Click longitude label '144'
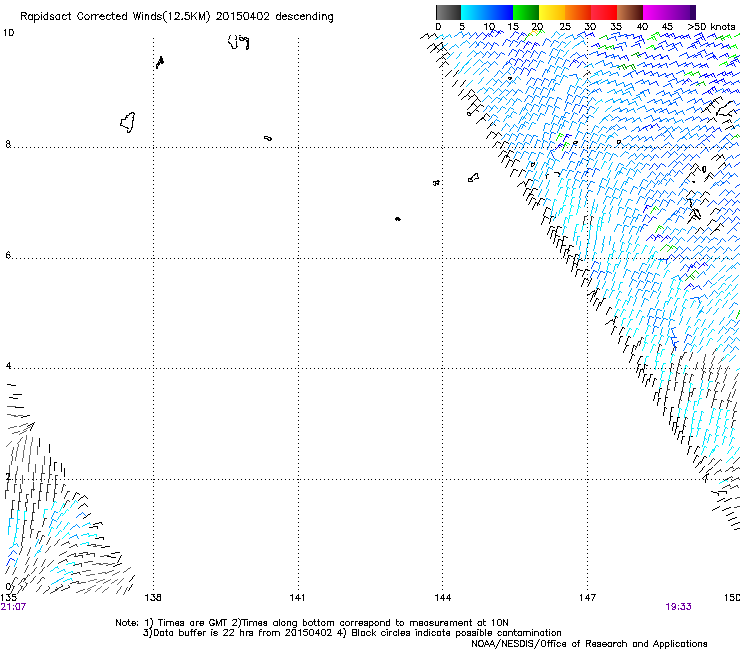Viewport: 740px width, 650px height. [443, 598]
